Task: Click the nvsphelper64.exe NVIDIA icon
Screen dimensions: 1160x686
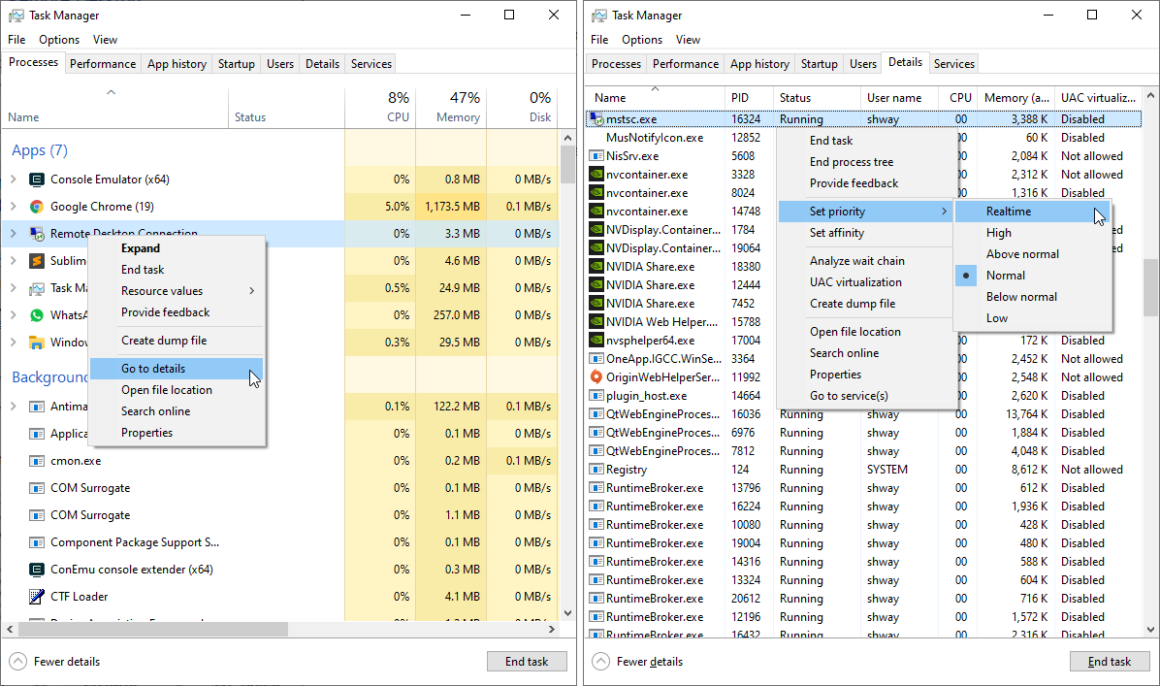Action: point(596,340)
